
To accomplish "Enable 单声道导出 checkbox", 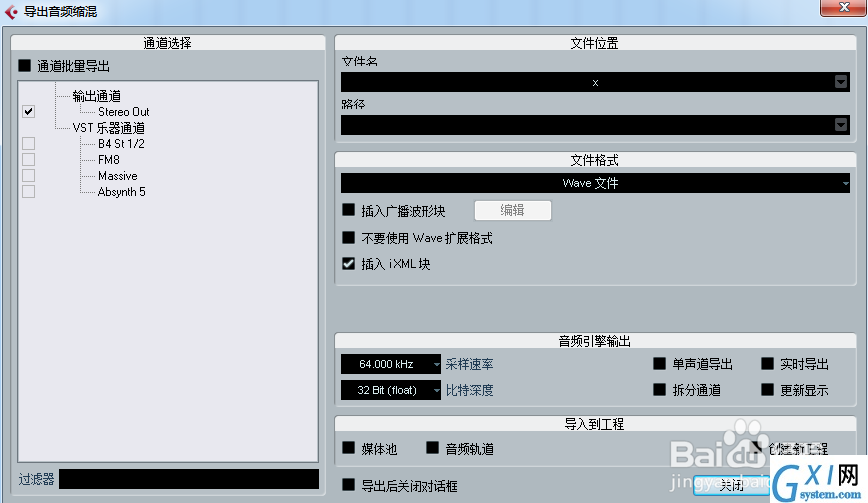I will tap(659, 364).
